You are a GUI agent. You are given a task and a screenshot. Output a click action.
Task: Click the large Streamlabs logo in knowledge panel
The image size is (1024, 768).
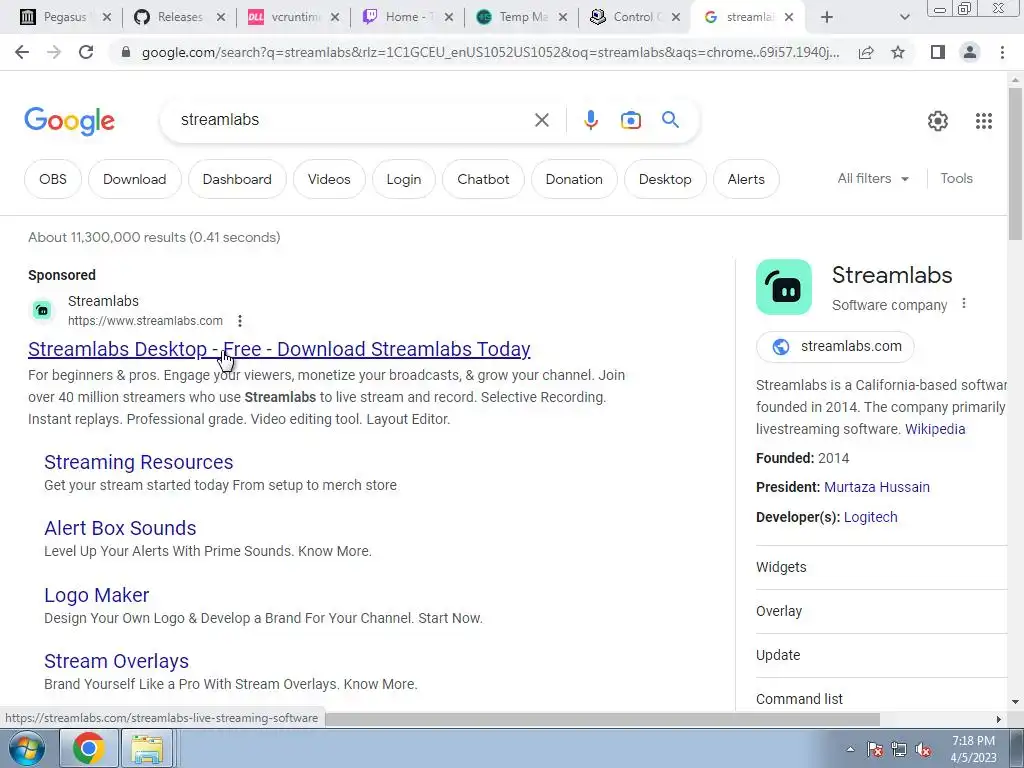(x=784, y=287)
